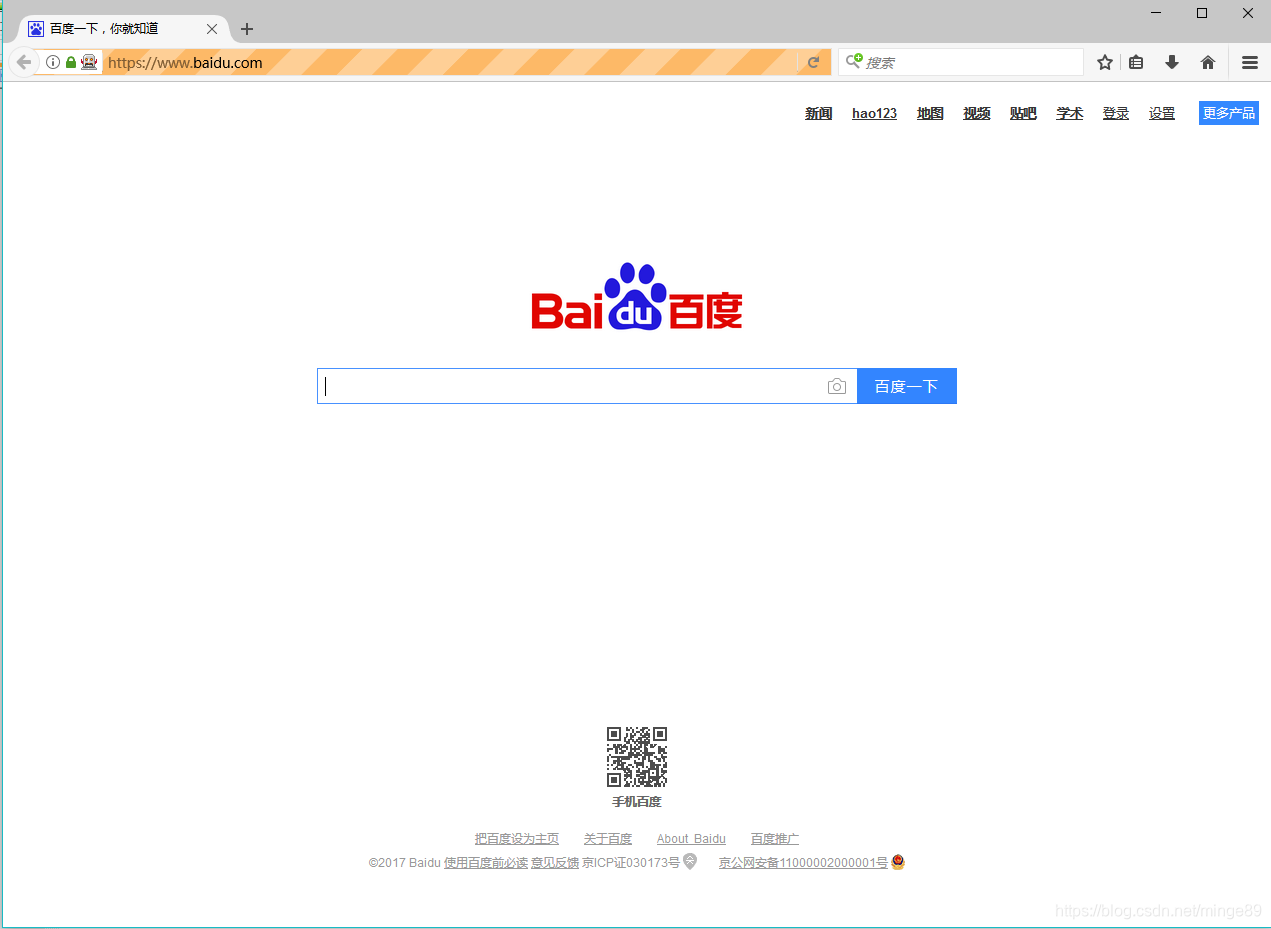Minimize the browser window

[x=1156, y=13]
